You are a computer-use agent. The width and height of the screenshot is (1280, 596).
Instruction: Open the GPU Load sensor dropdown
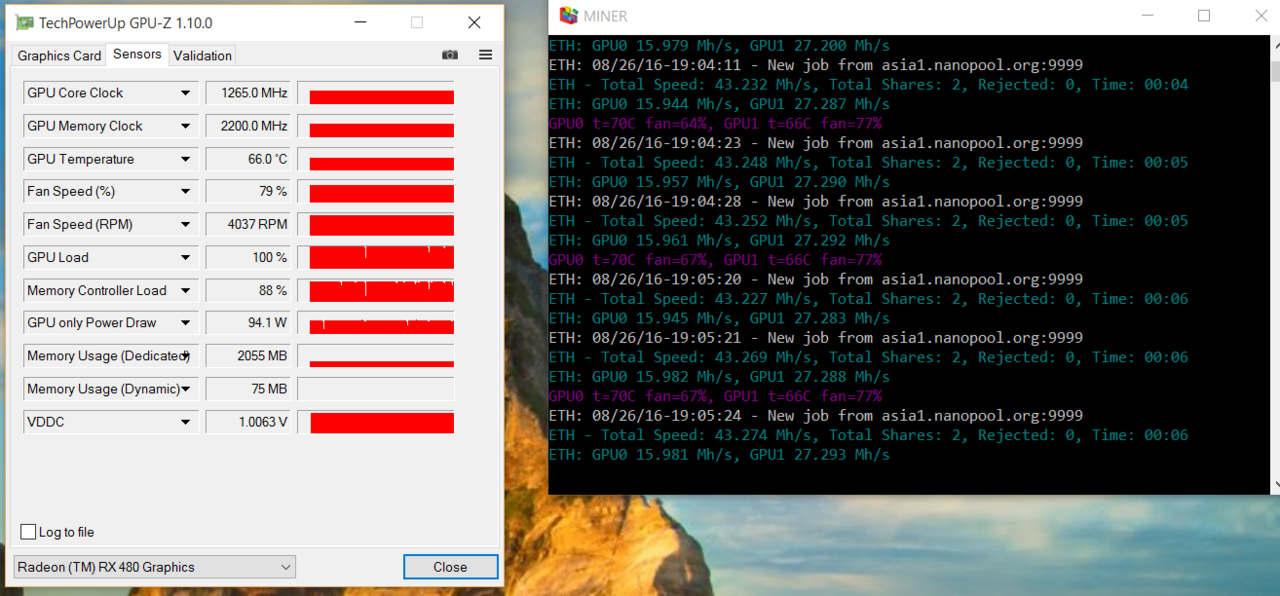pos(185,257)
